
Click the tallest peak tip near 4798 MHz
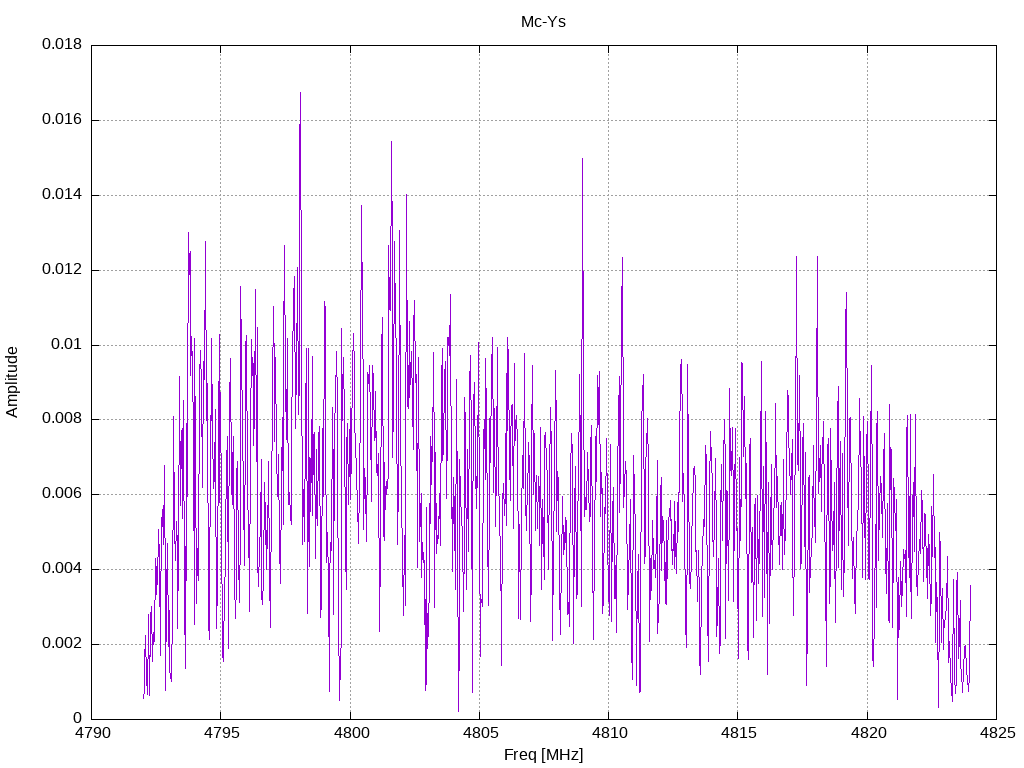300,93
